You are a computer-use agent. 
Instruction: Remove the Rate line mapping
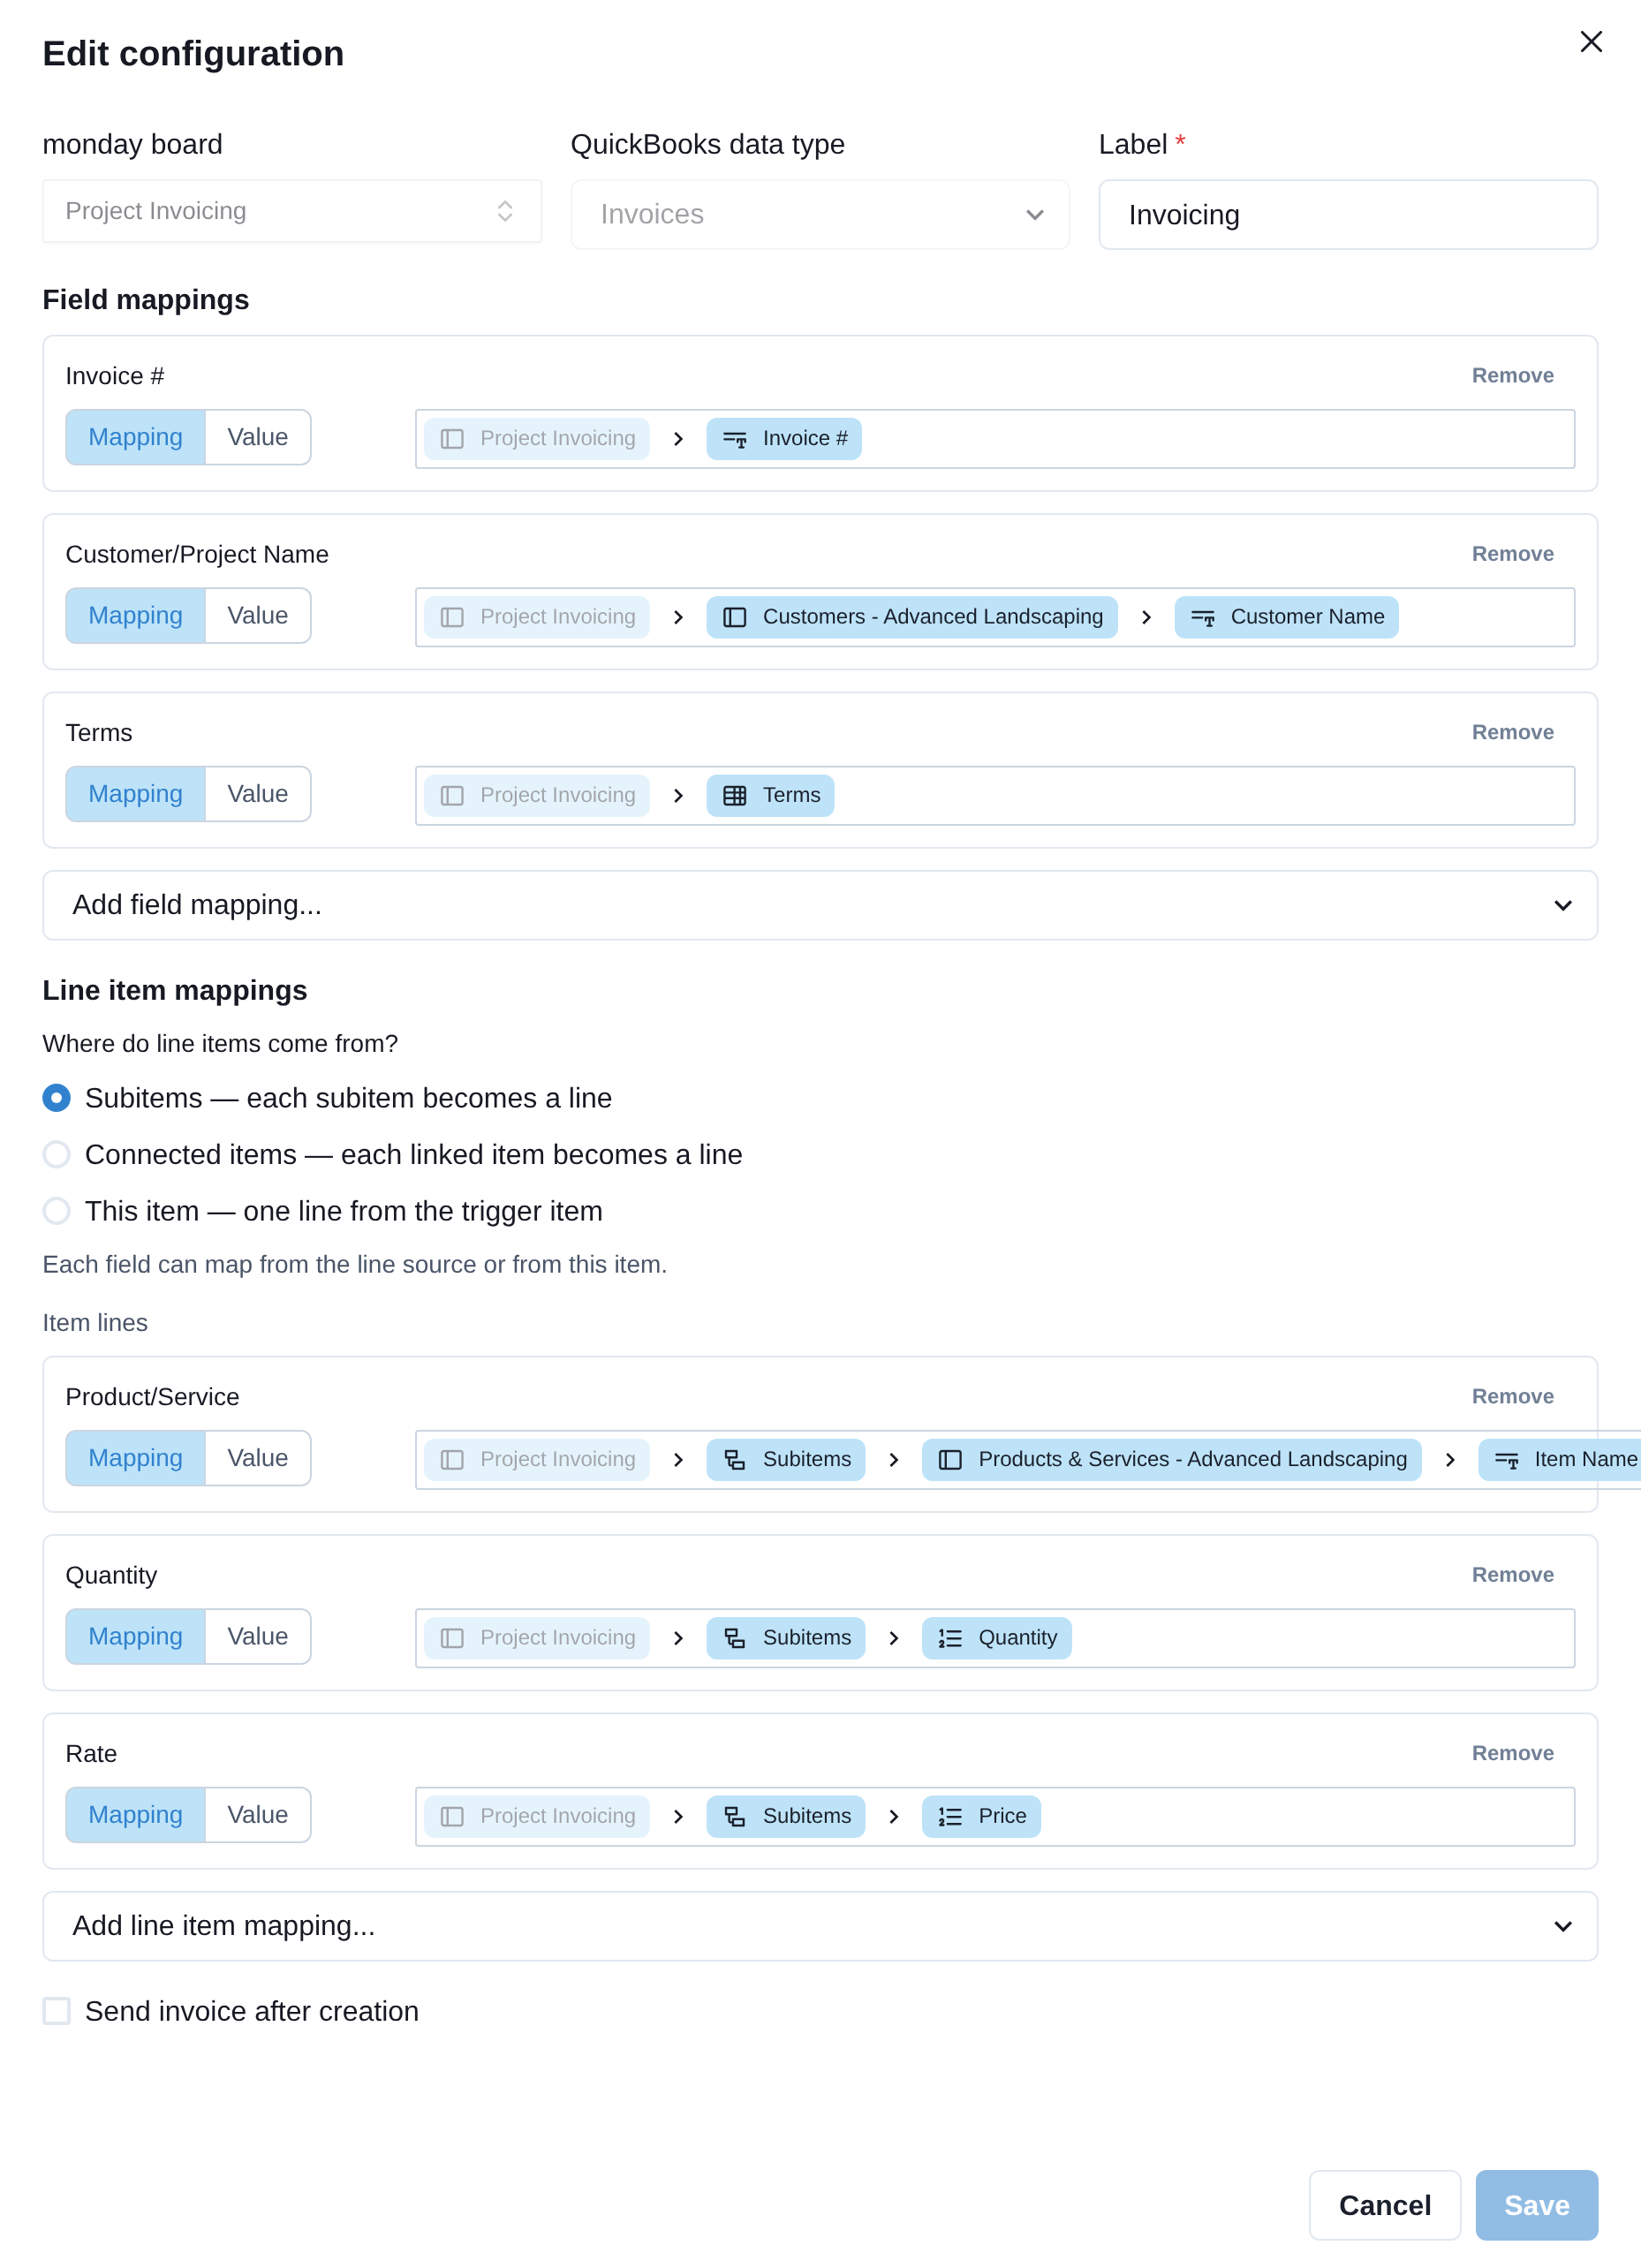pyautogui.click(x=1512, y=1754)
